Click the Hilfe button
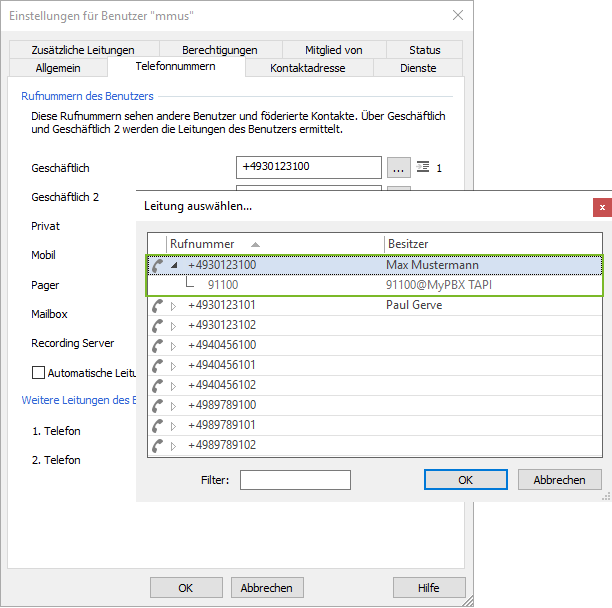This screenshot has width=612, height=608. coord(429,587)
